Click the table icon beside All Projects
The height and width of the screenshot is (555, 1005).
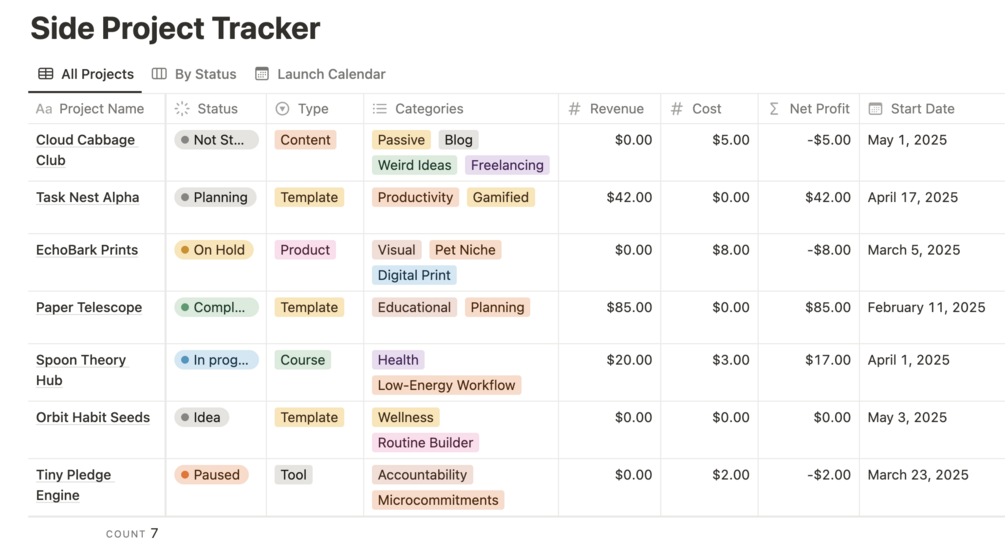[x=46, y=74]
